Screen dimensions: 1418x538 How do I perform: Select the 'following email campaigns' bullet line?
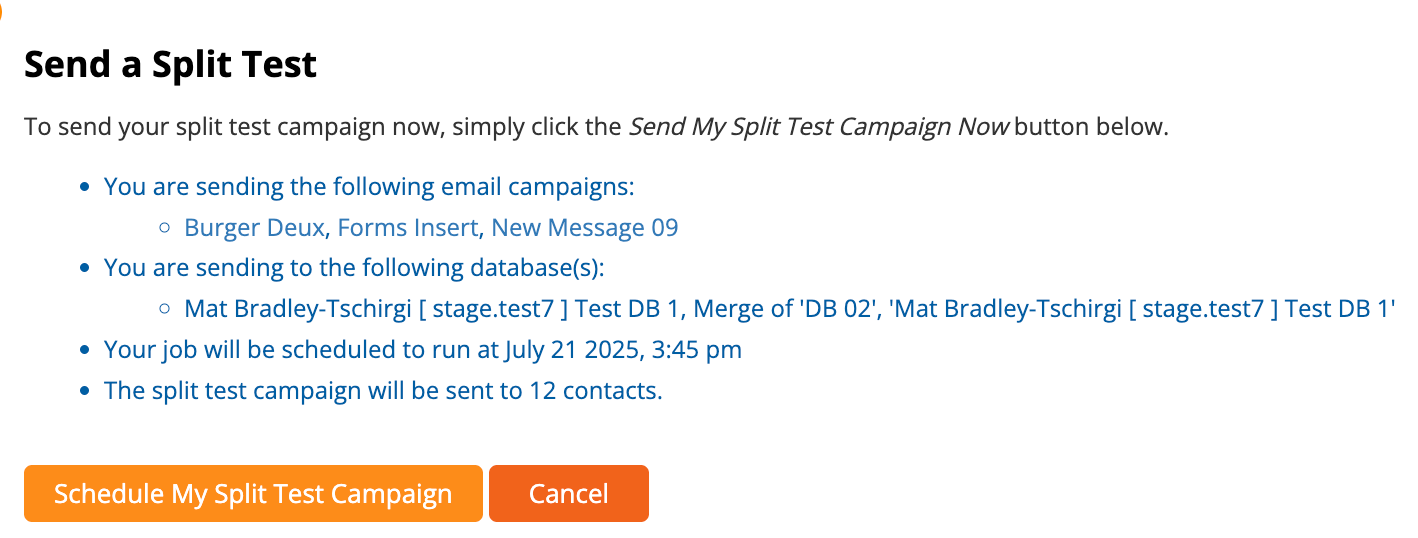(x=369, y=187)
